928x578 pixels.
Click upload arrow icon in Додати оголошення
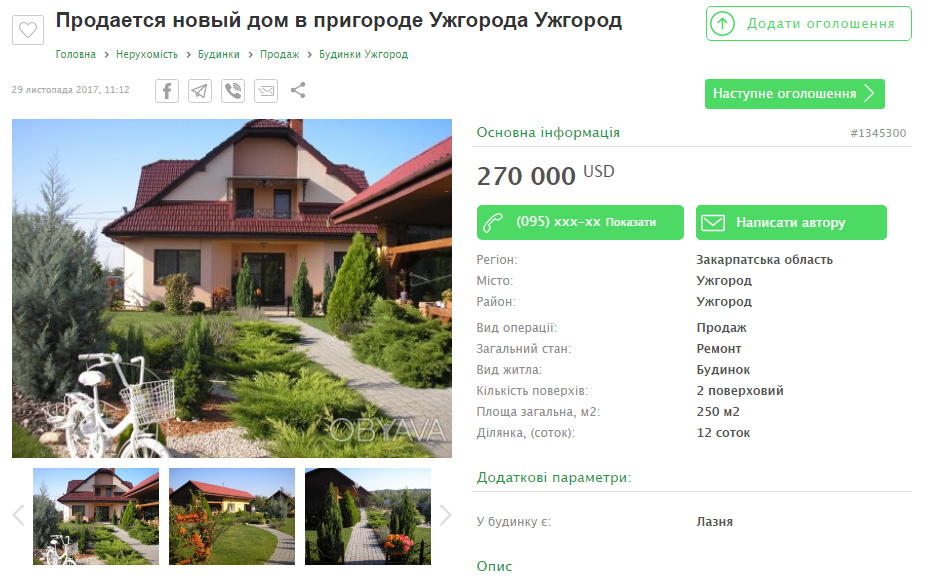point(722,24)
